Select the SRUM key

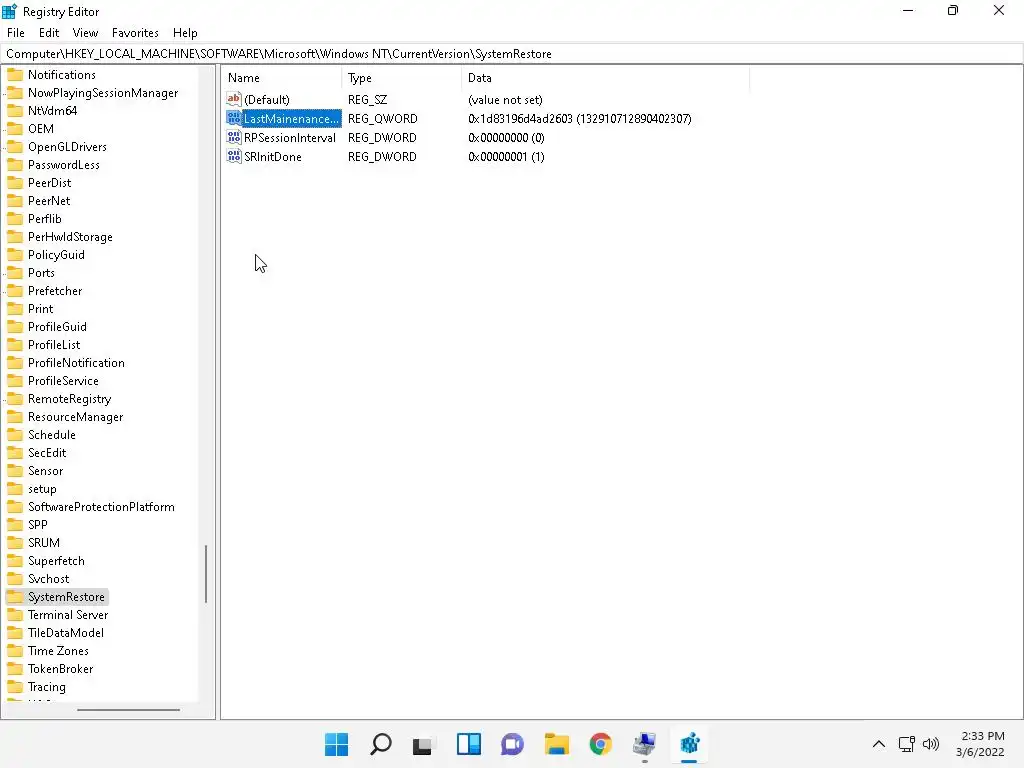44,543
